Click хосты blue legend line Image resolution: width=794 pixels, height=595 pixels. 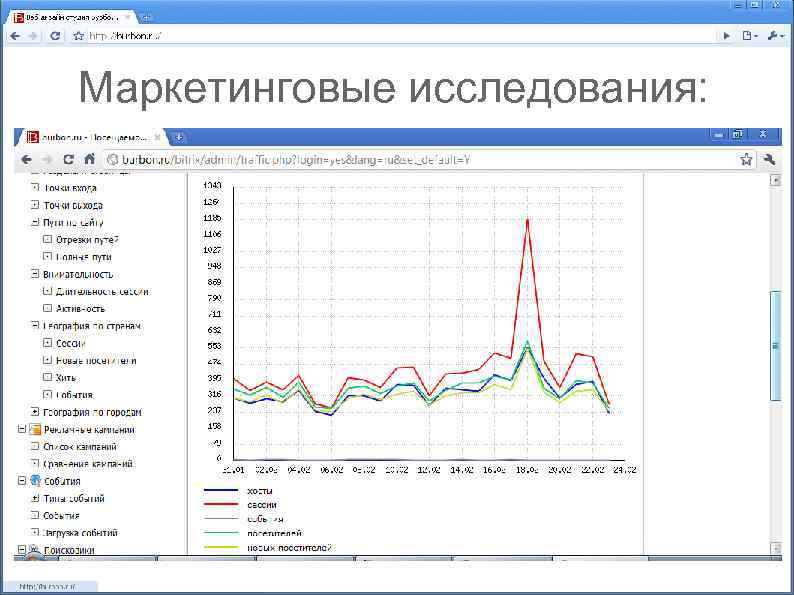pos(221,490)
